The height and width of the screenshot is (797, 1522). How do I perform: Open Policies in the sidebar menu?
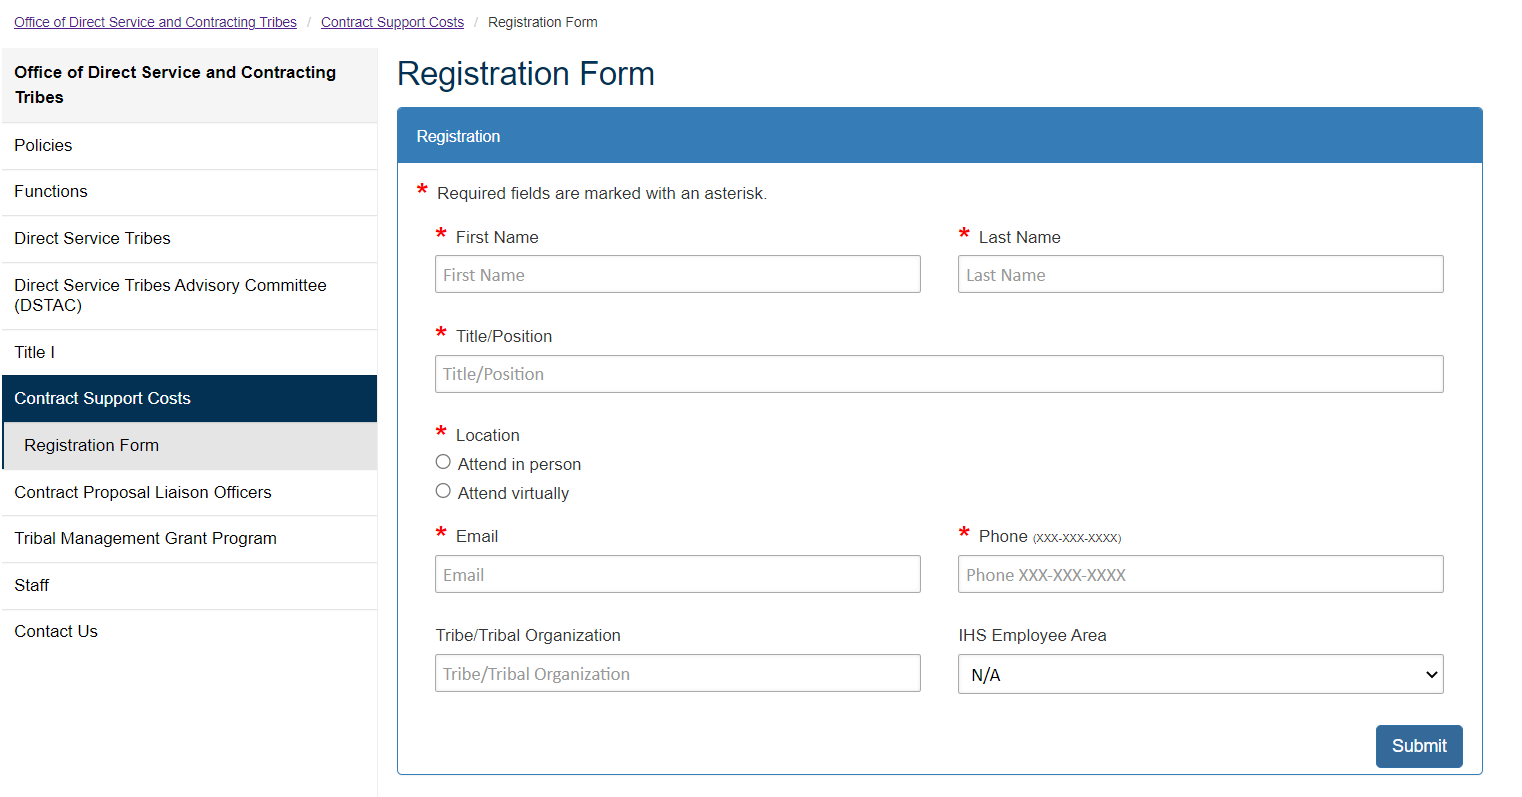43,146
